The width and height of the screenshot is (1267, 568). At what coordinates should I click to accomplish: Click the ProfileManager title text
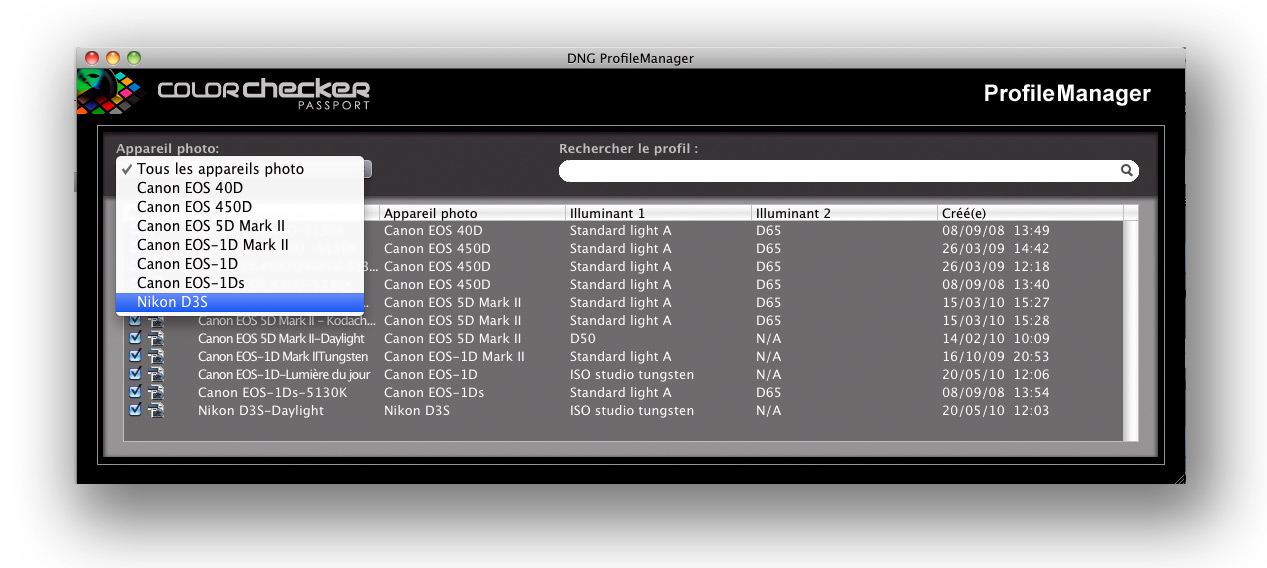pyautogui.click(x=1067, y=93)
